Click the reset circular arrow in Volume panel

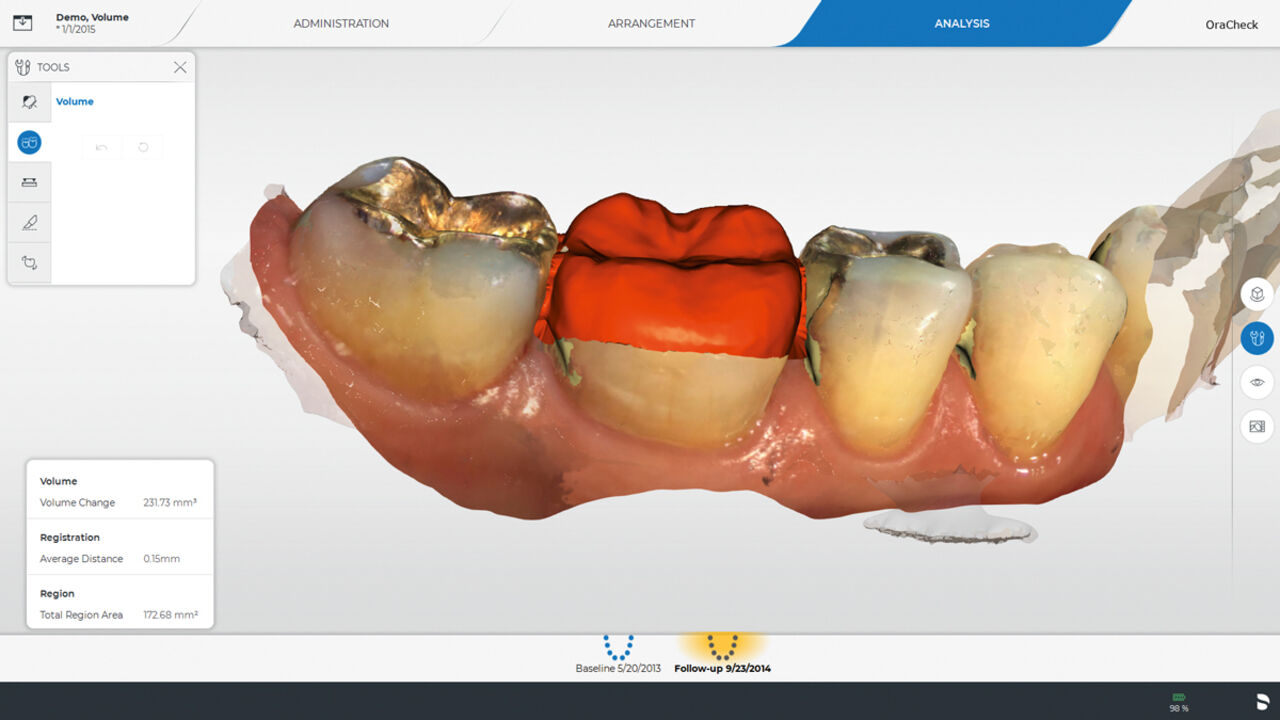[143, 147]
